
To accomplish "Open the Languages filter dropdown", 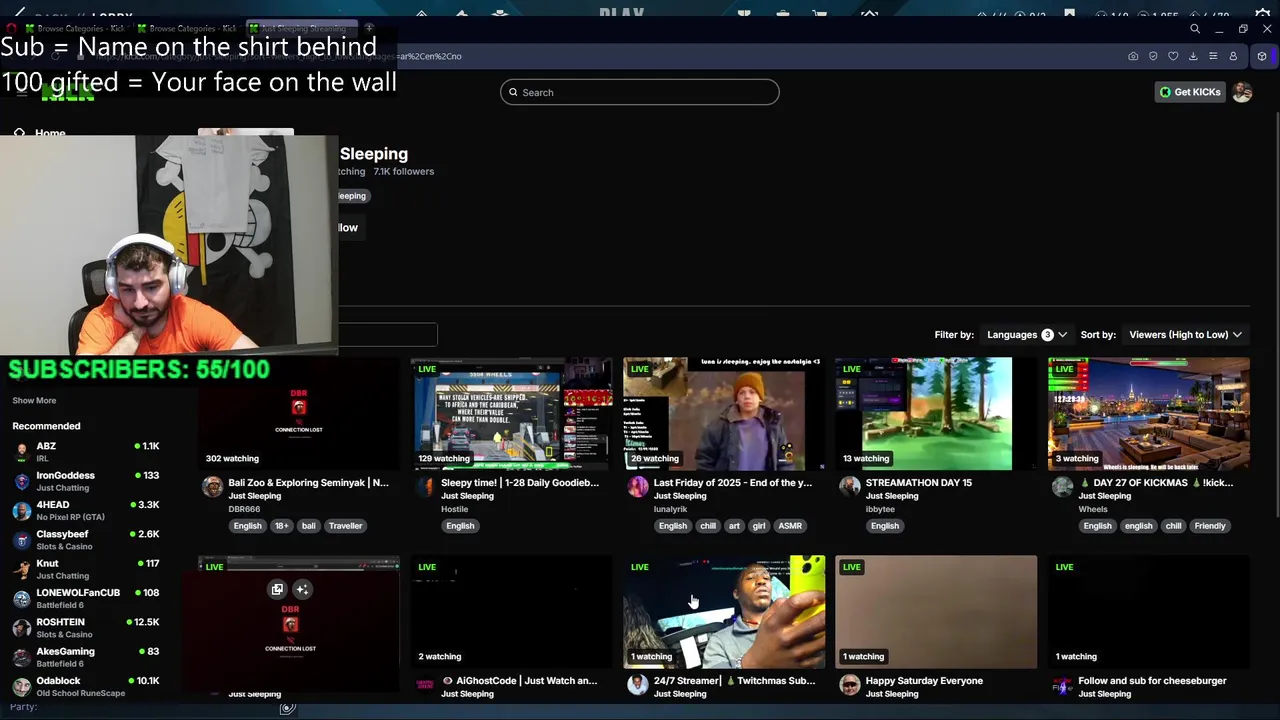I will pyautogui.click(x=1027, y=335).
